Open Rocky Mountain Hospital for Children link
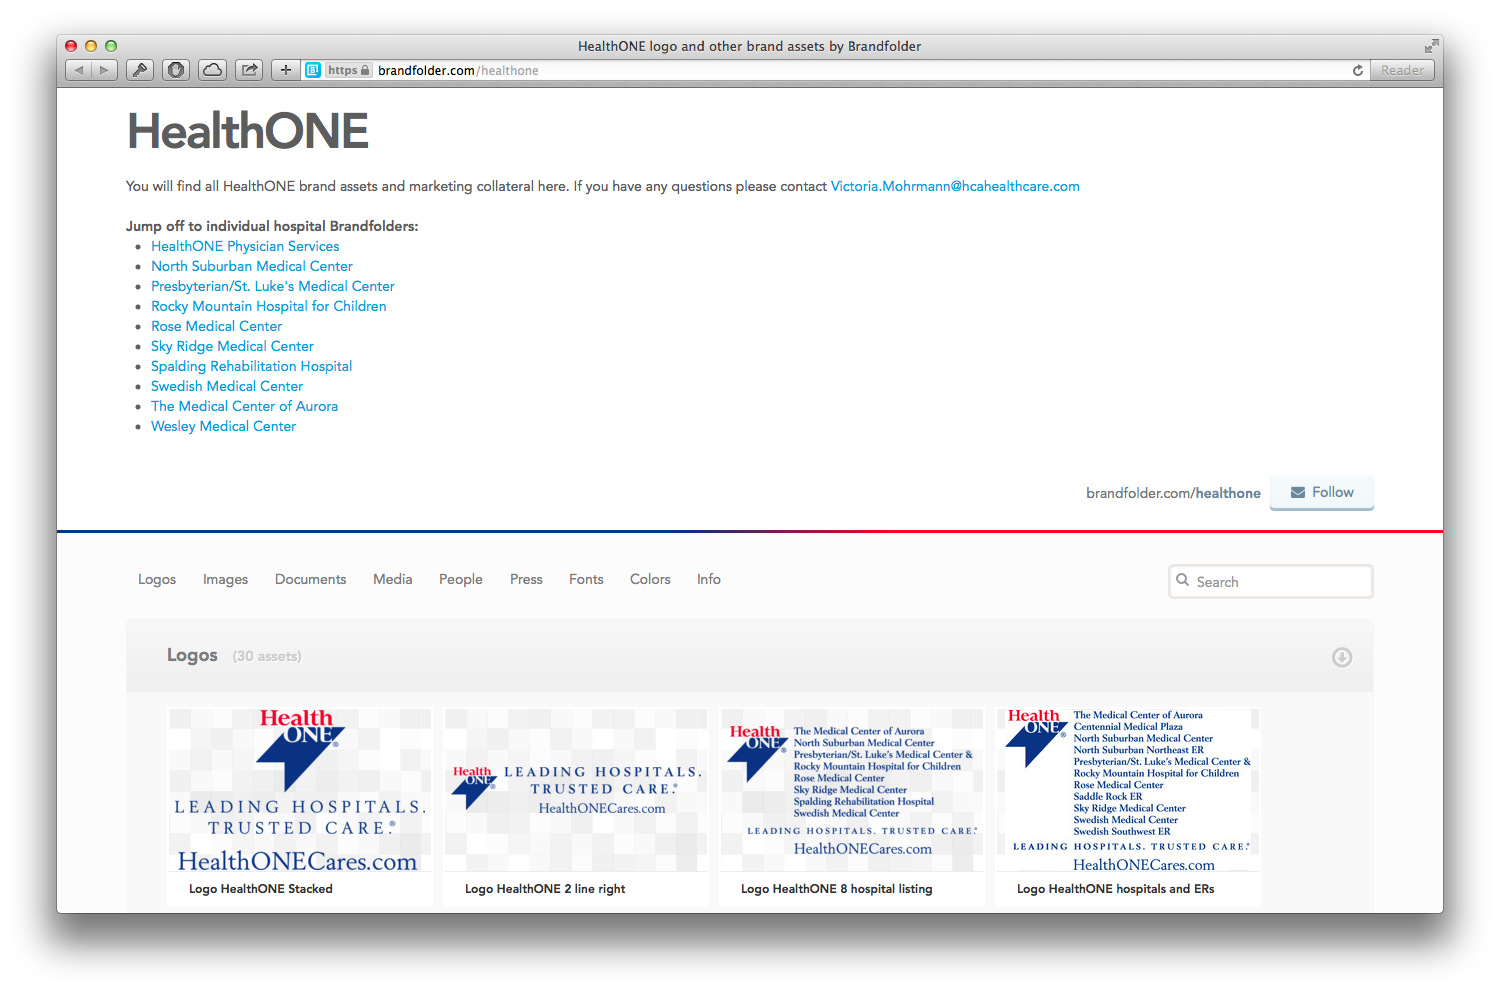Viewport: 1500px width, 992px height. coord(269,306)
